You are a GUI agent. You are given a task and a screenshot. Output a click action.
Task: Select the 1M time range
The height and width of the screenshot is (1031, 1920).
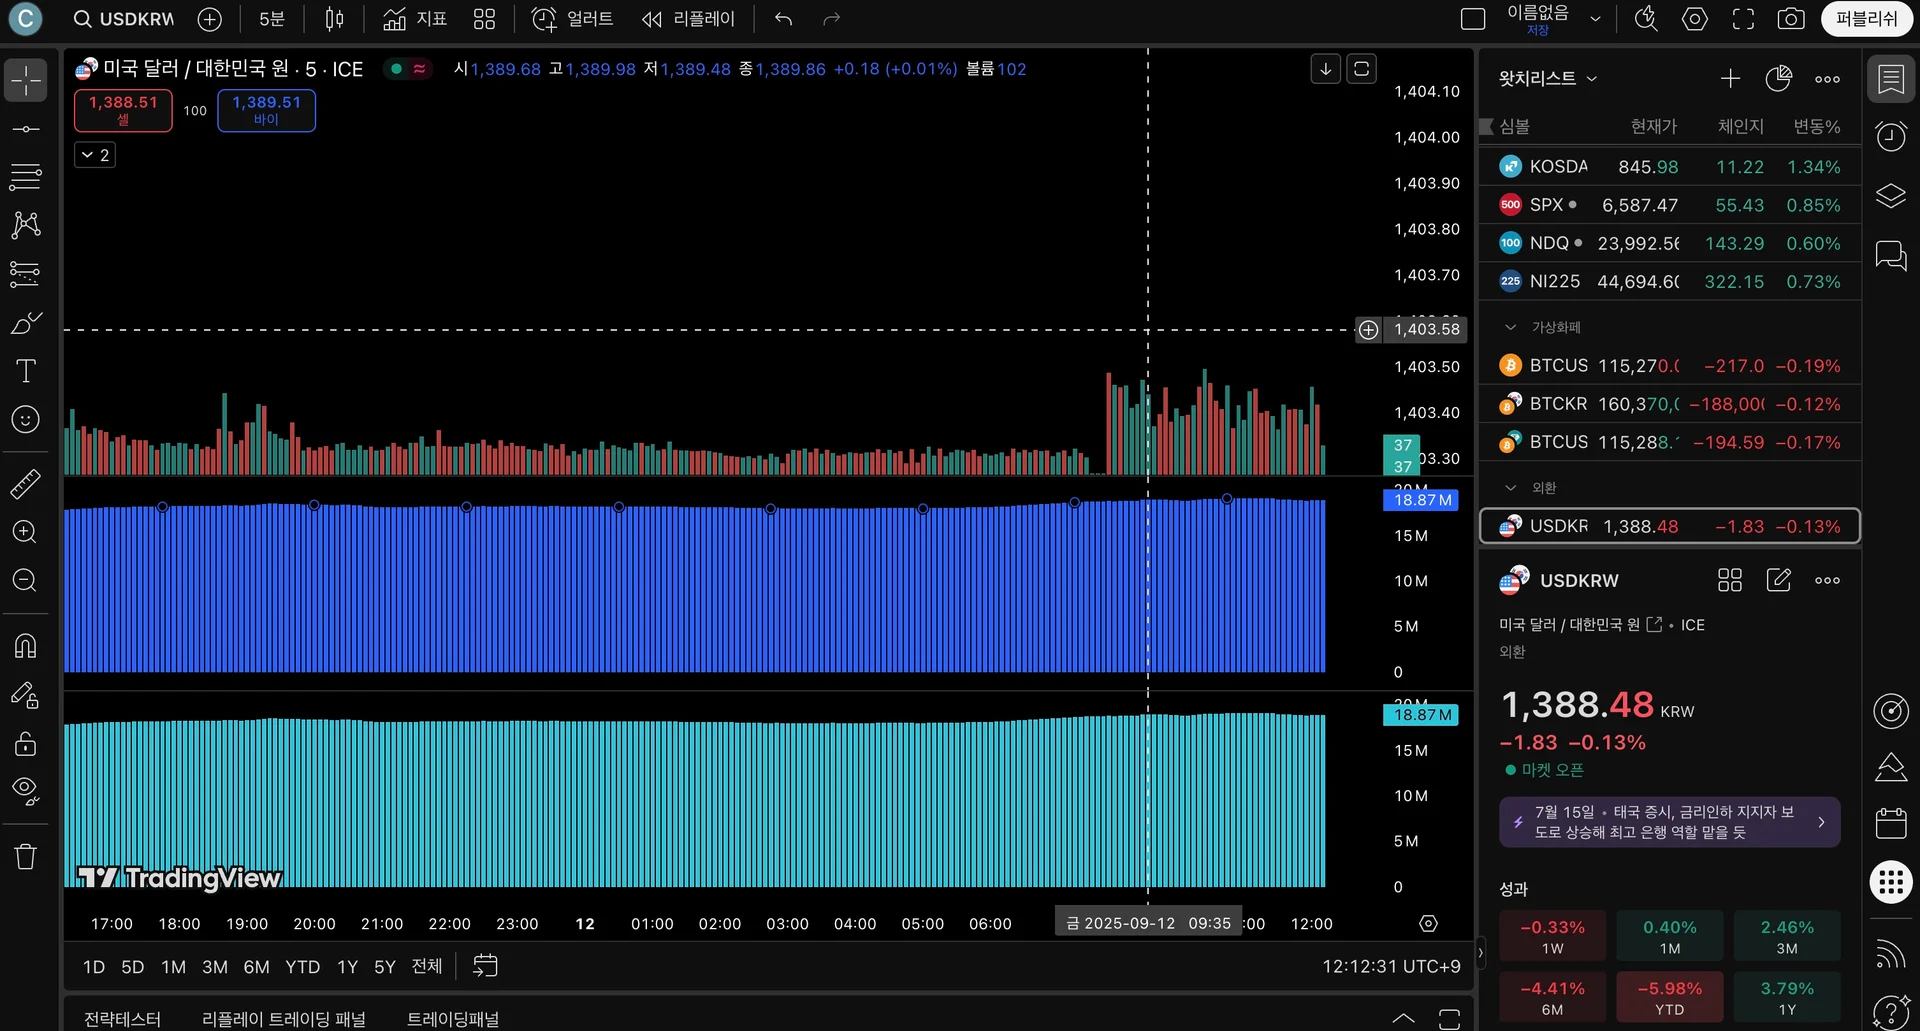tap(174, 967)
